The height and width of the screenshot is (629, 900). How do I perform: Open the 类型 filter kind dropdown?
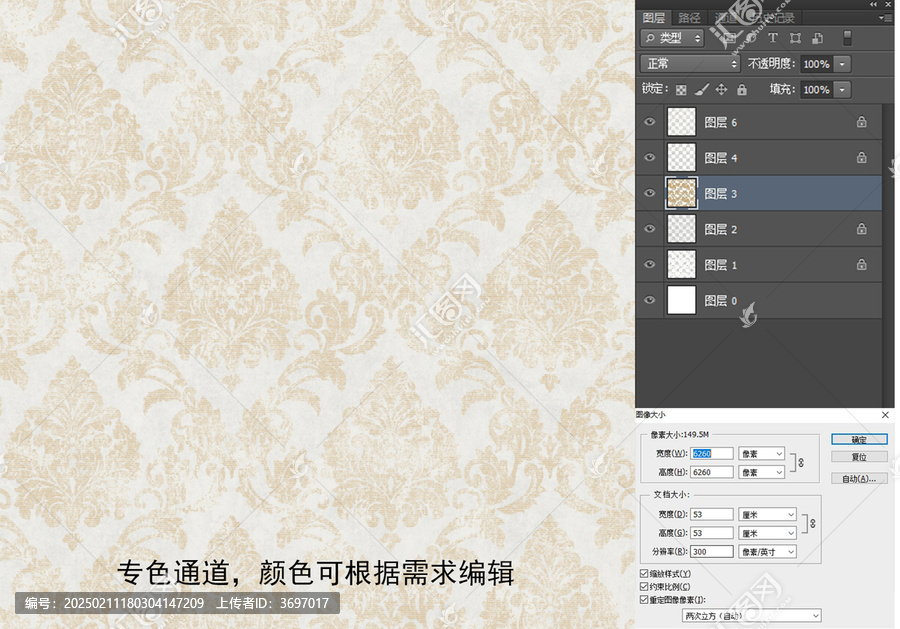pos(672,38)
